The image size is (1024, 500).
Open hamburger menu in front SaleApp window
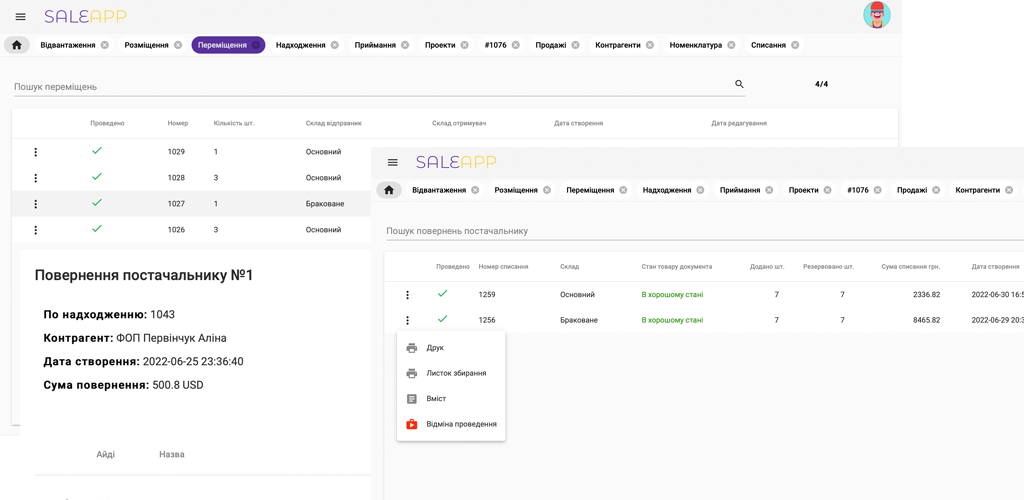tap(392, 163)
